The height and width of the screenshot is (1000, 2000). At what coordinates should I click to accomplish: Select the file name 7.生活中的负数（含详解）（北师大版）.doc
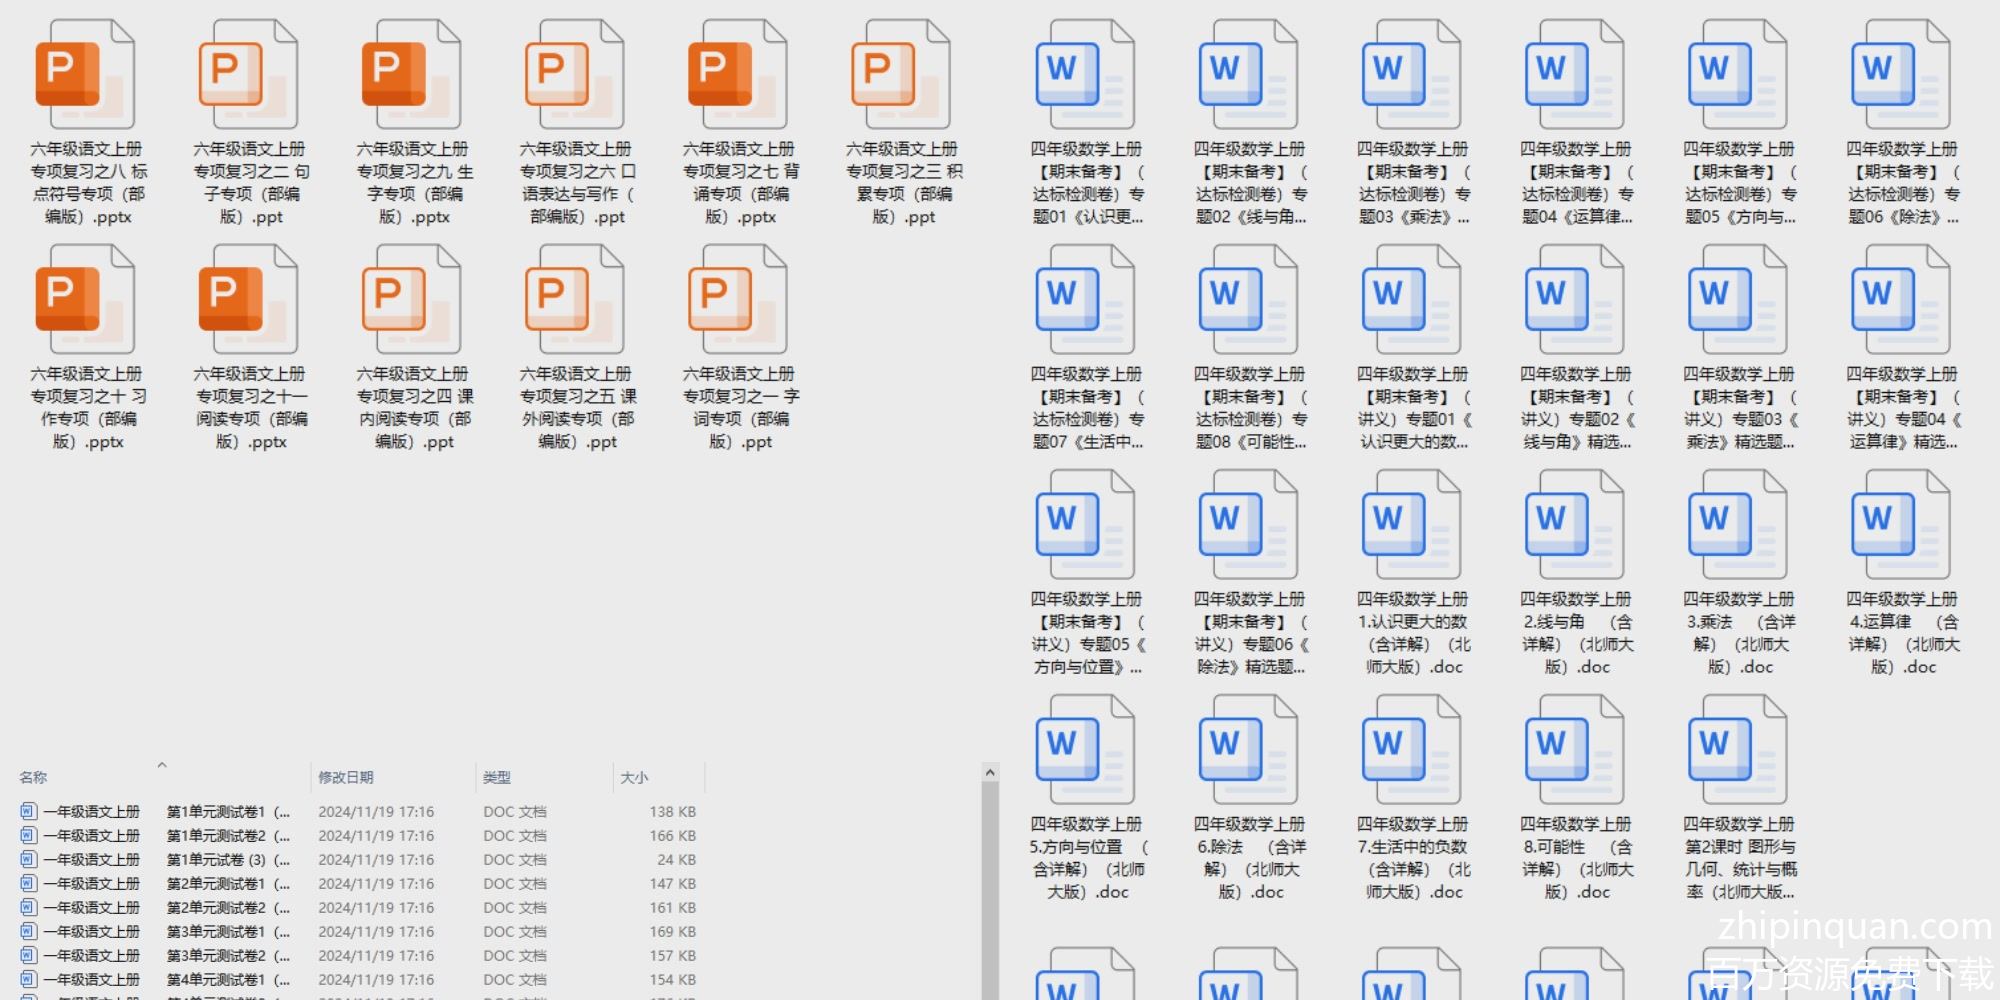1413,858
